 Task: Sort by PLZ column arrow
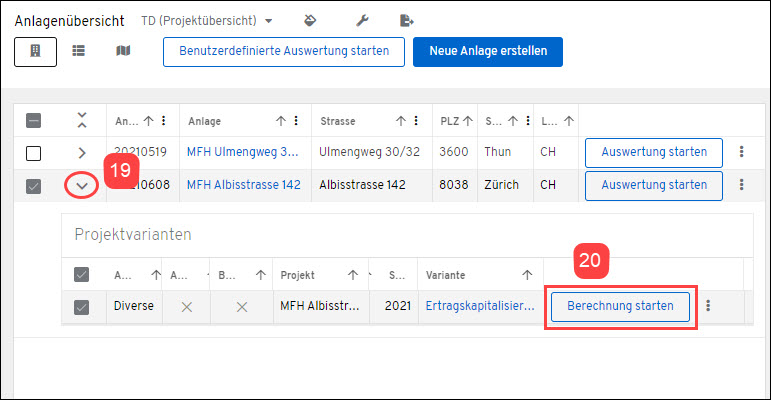[468, 121]
